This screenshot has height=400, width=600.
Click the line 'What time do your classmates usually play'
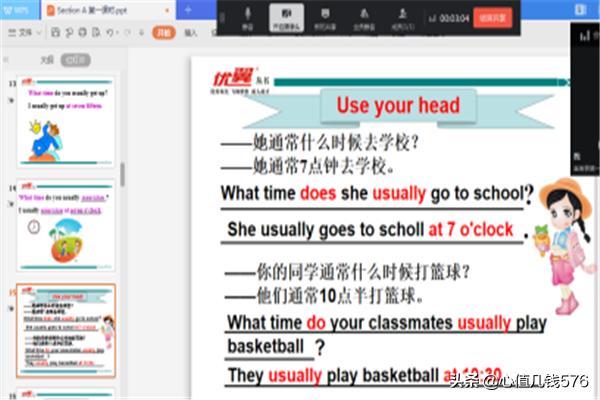click(387, 323)
